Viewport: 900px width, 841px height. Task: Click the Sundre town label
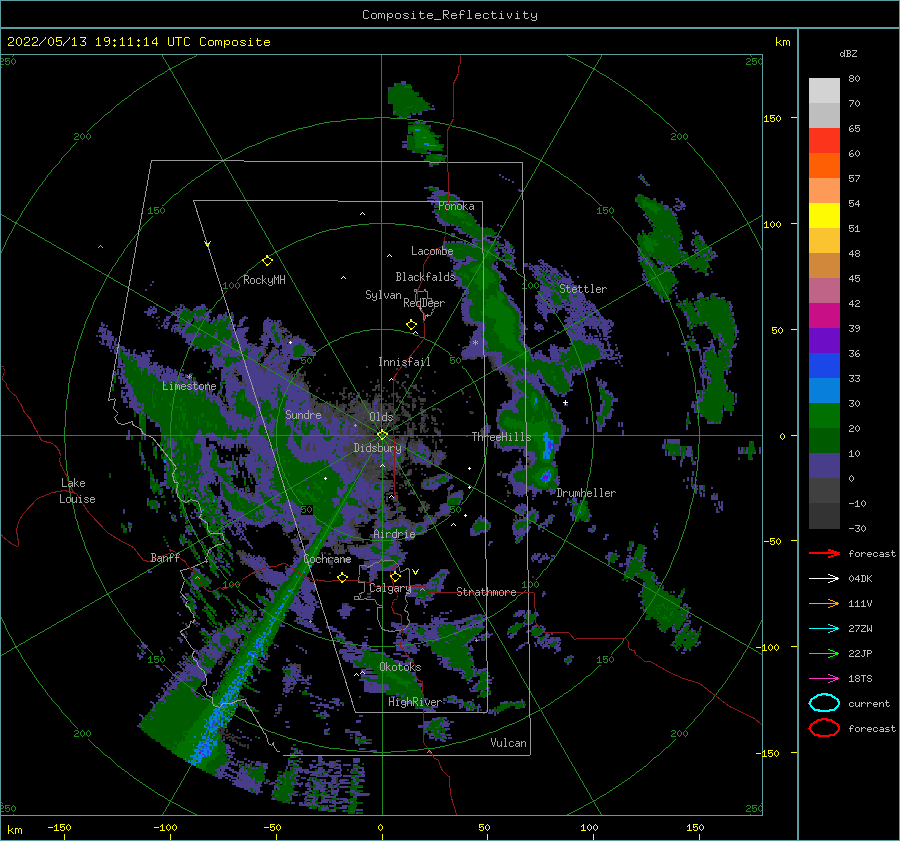[x=303, y=415]
